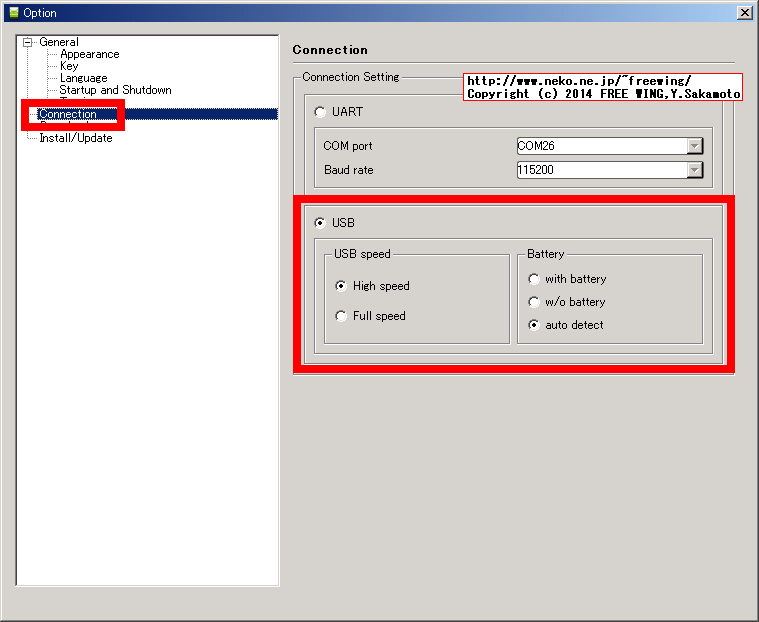
Task: Select the w/o battery option
Action: click(x=534, y=302)
